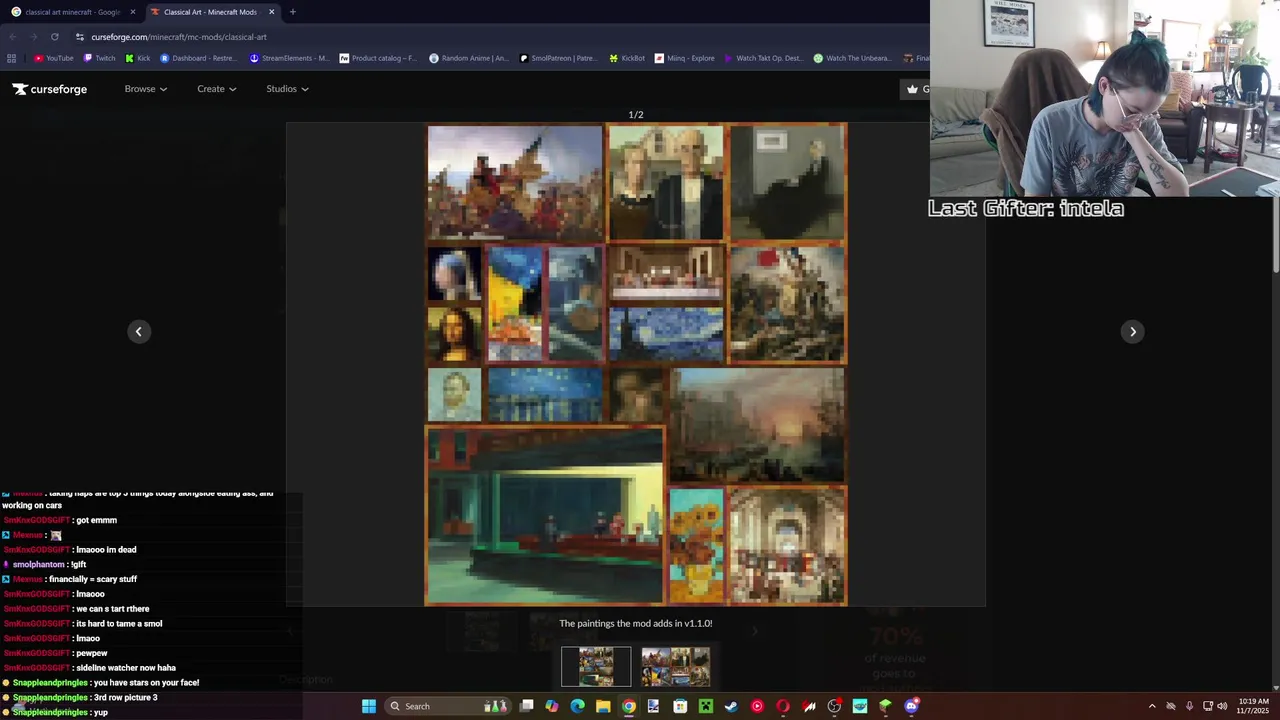Open the Twitch bookmark
1280x720 pixels.
[x=99, y=58]
